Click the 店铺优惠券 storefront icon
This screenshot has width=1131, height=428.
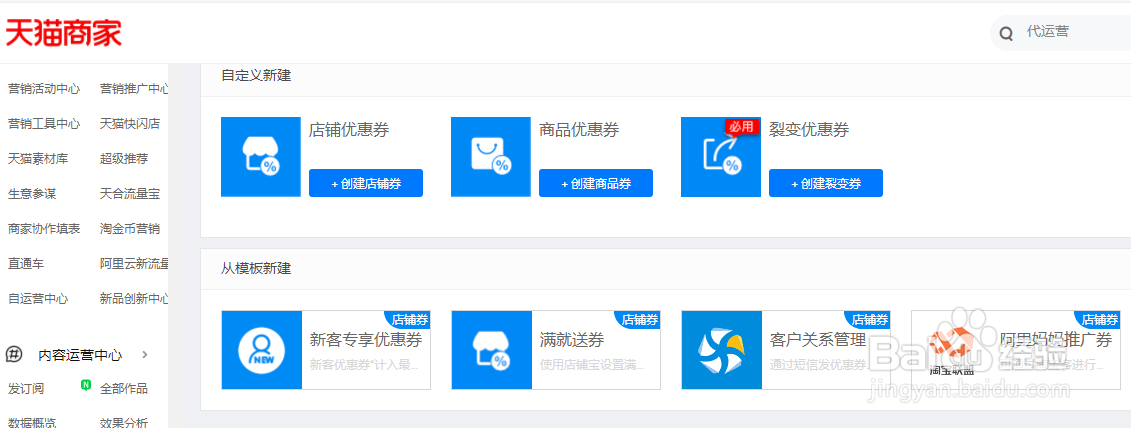coord(260,157)
